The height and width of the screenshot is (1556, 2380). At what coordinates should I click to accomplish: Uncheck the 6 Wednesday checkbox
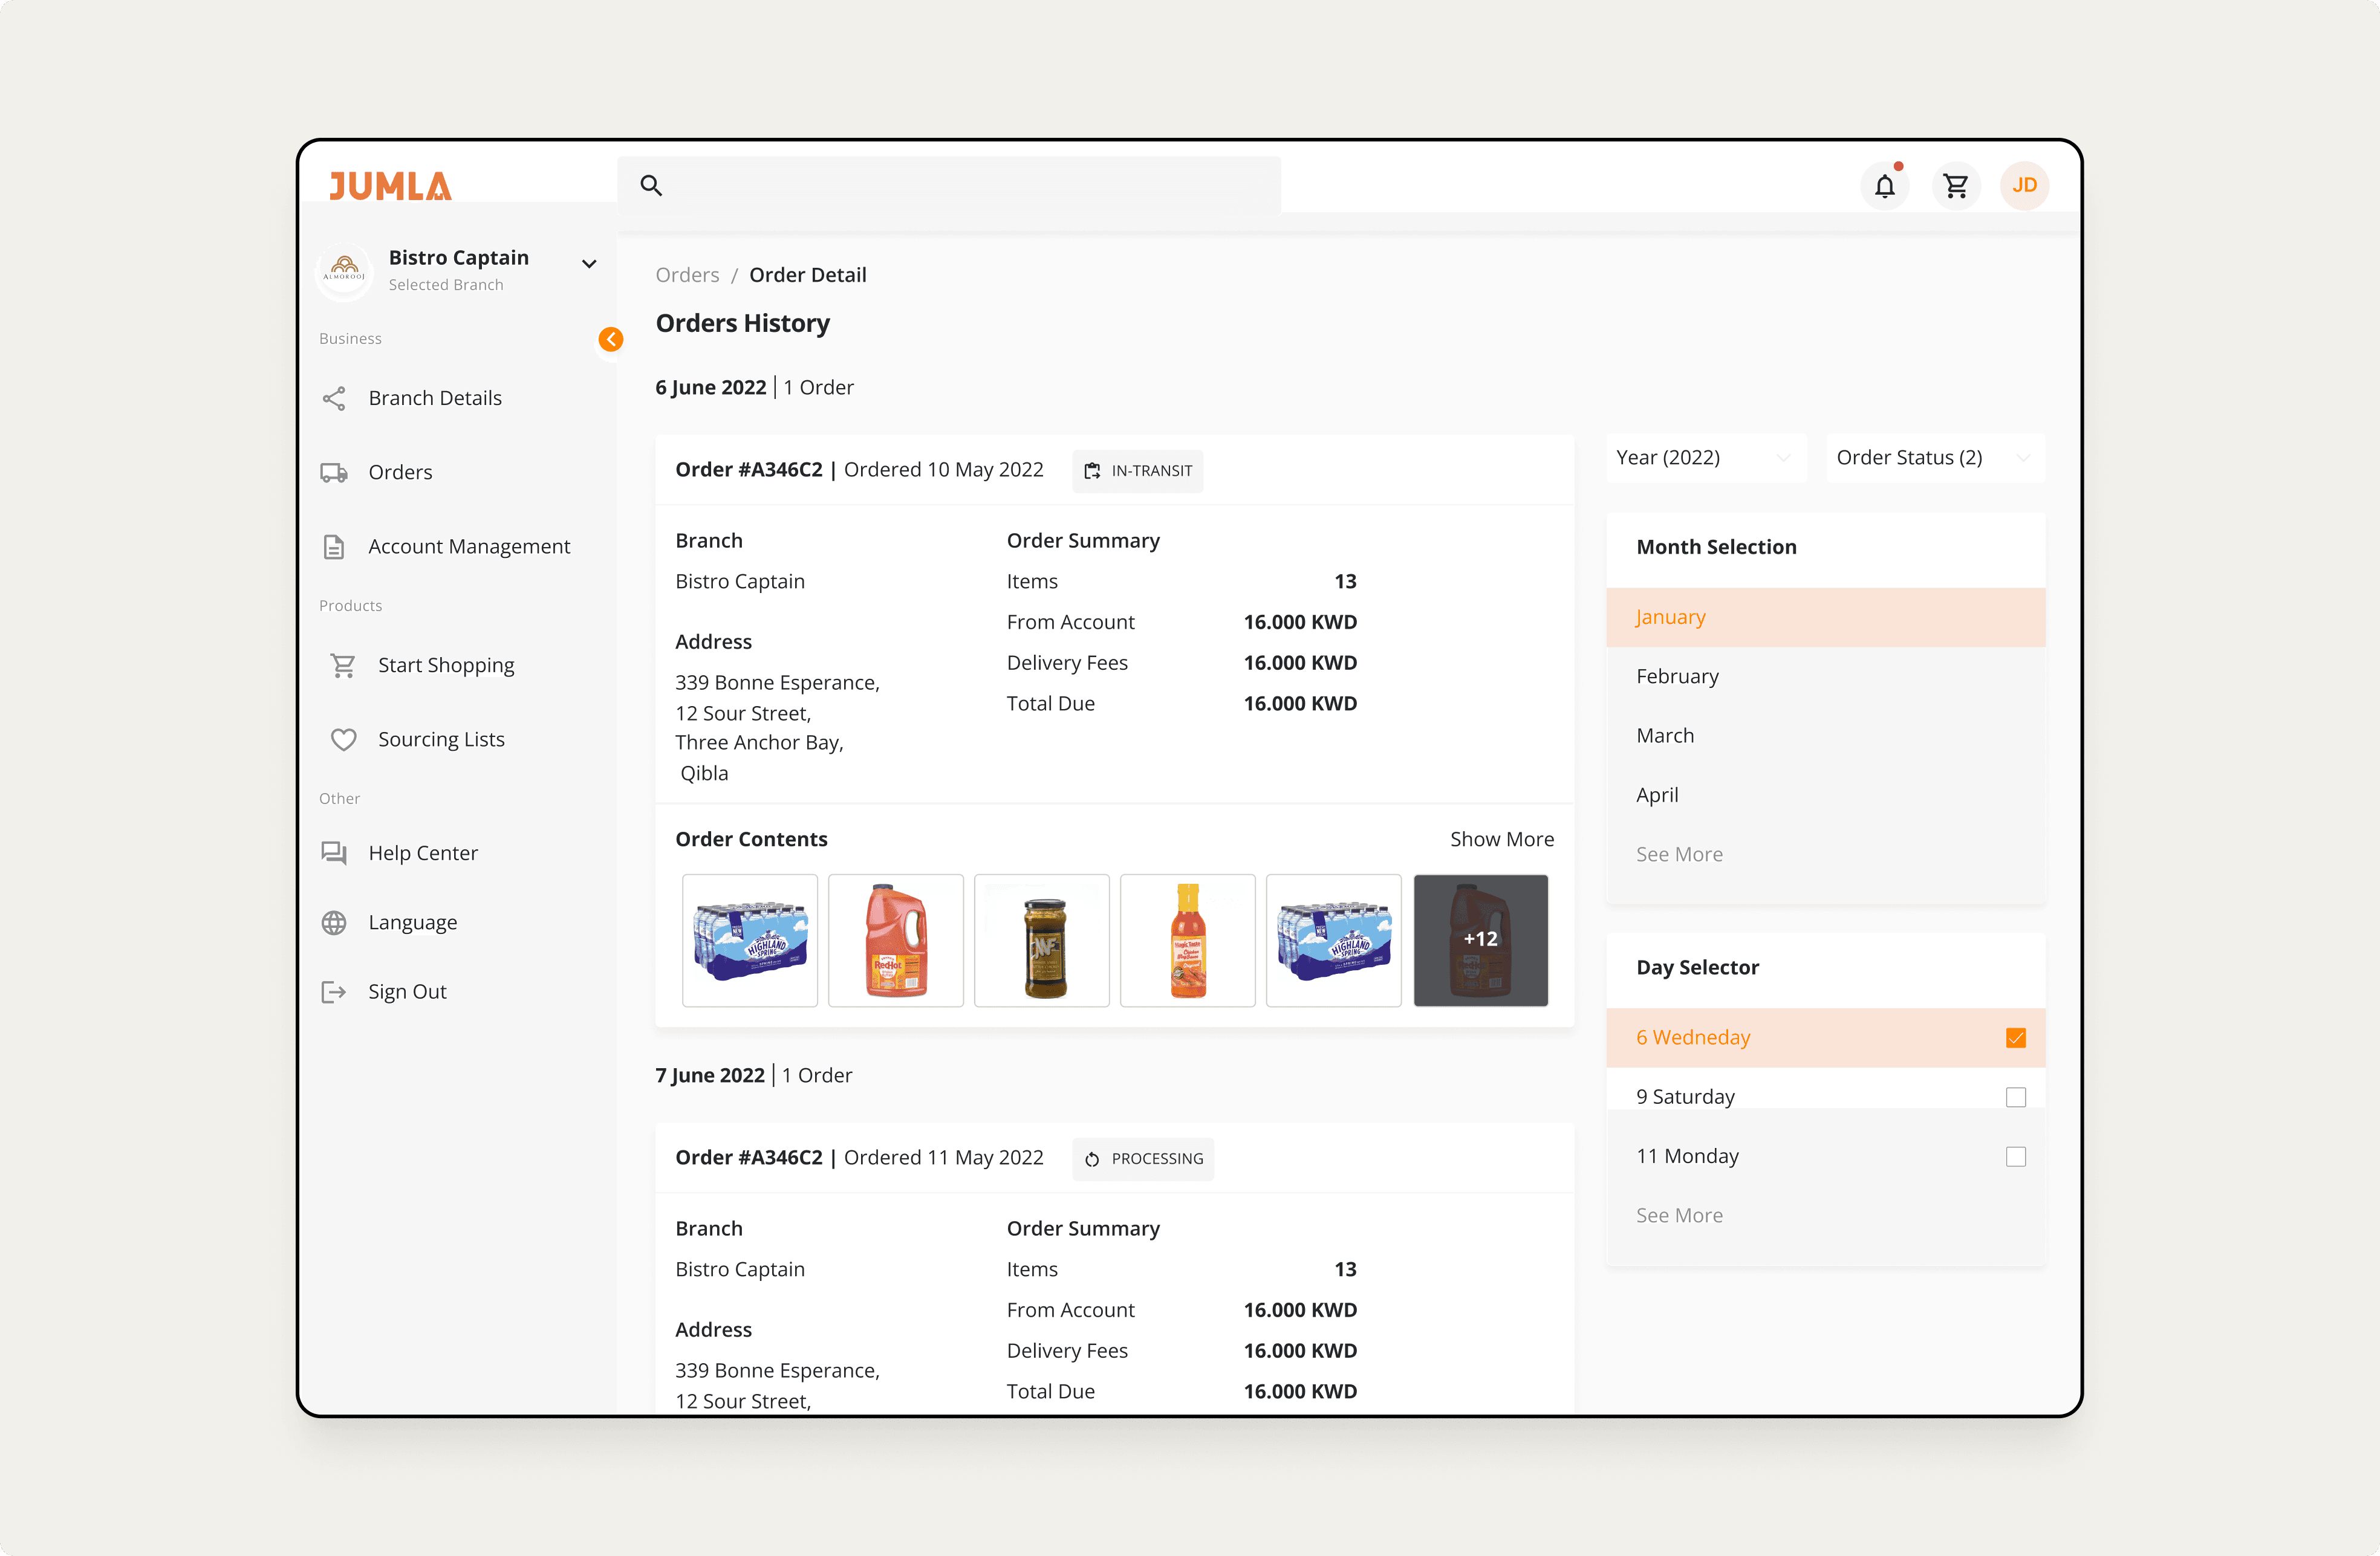click(x=2015, y=1038)
